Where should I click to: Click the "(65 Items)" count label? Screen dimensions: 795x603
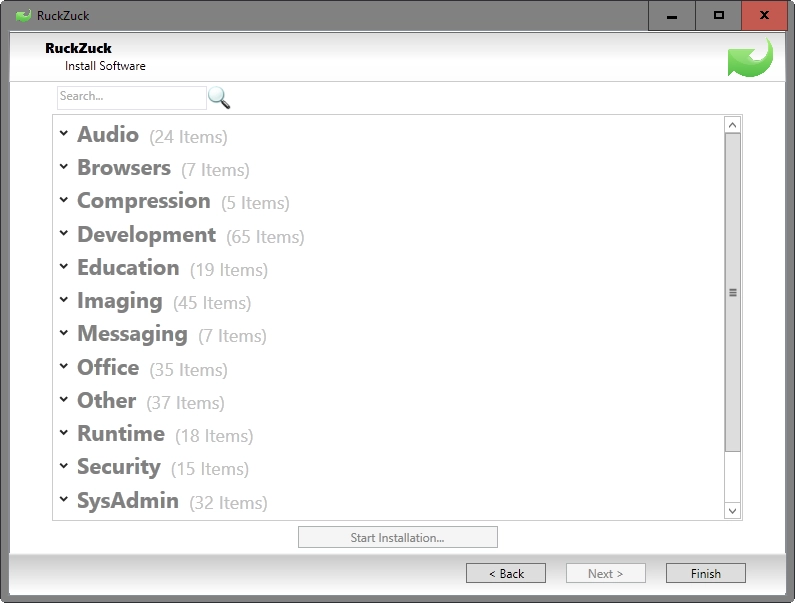coord(265,237)
